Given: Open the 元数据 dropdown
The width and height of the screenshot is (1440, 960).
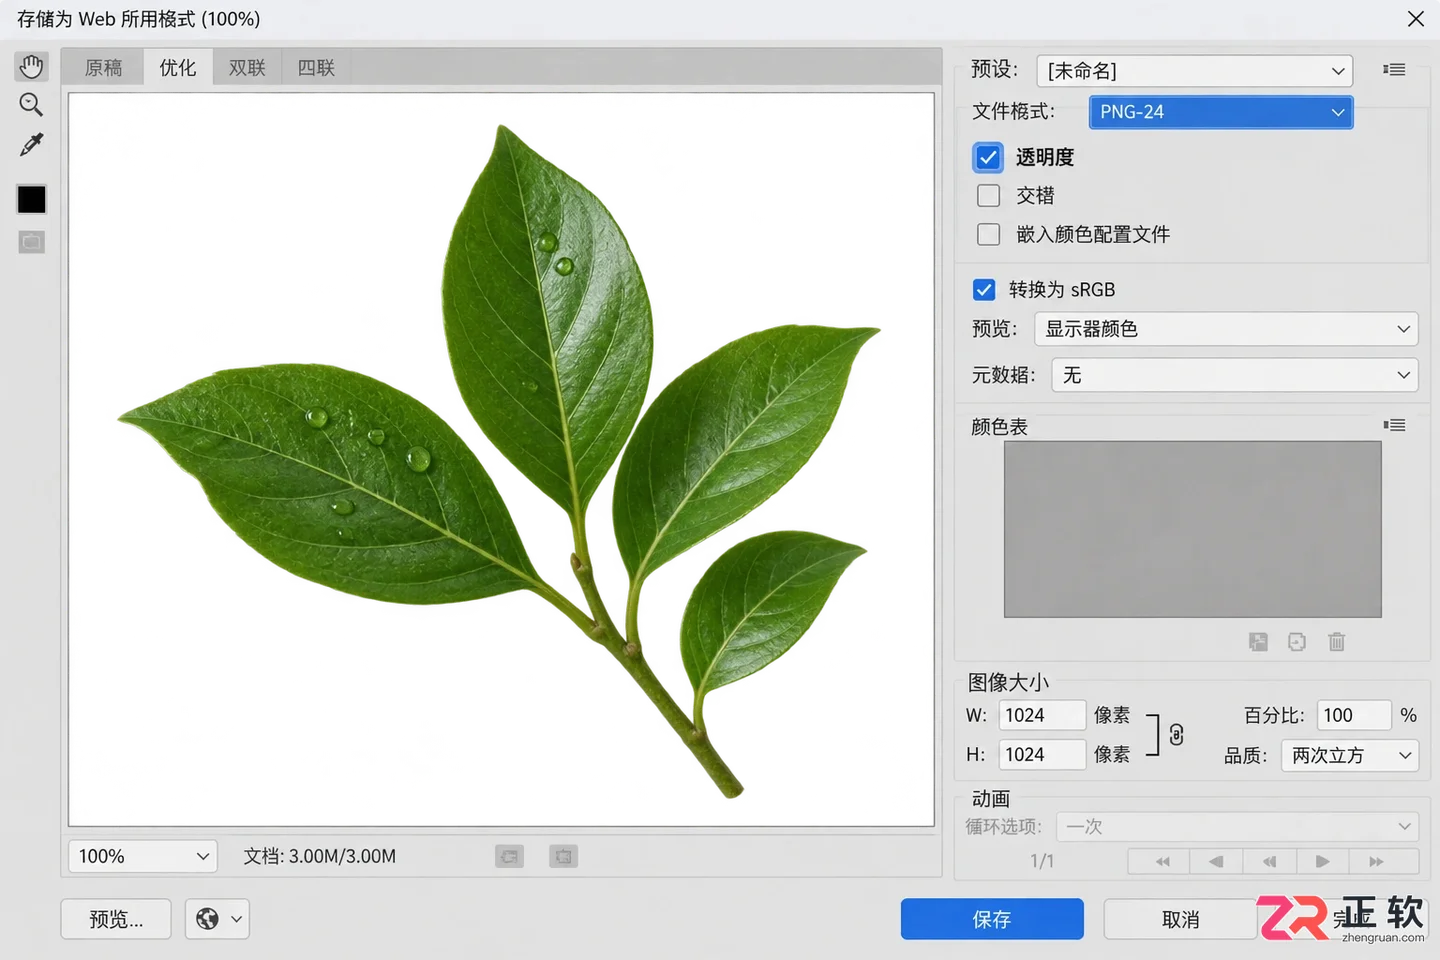Looking at the screenshot, I should pyautogui.click(x=1234, y=375).
